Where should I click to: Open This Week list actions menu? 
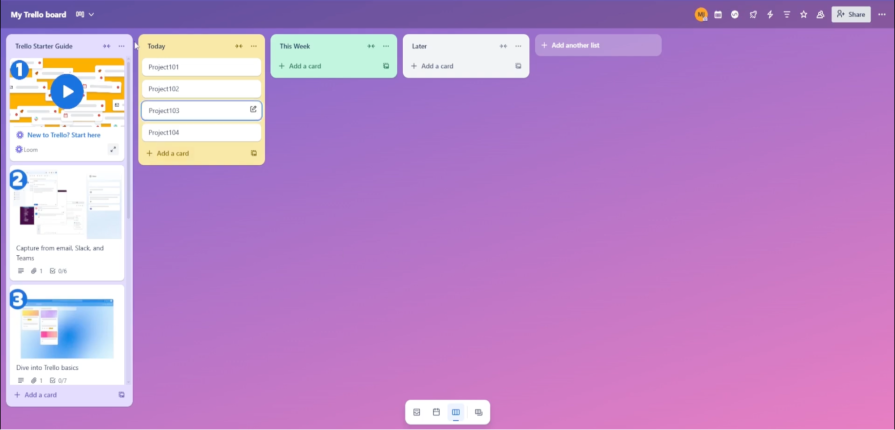[x=386, y=46]
